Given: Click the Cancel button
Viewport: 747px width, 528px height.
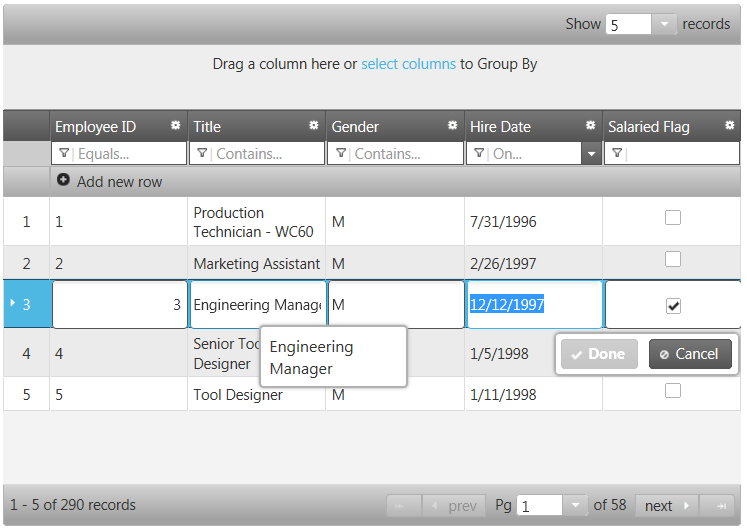Looking at the screenshot, I should [690, 354].
